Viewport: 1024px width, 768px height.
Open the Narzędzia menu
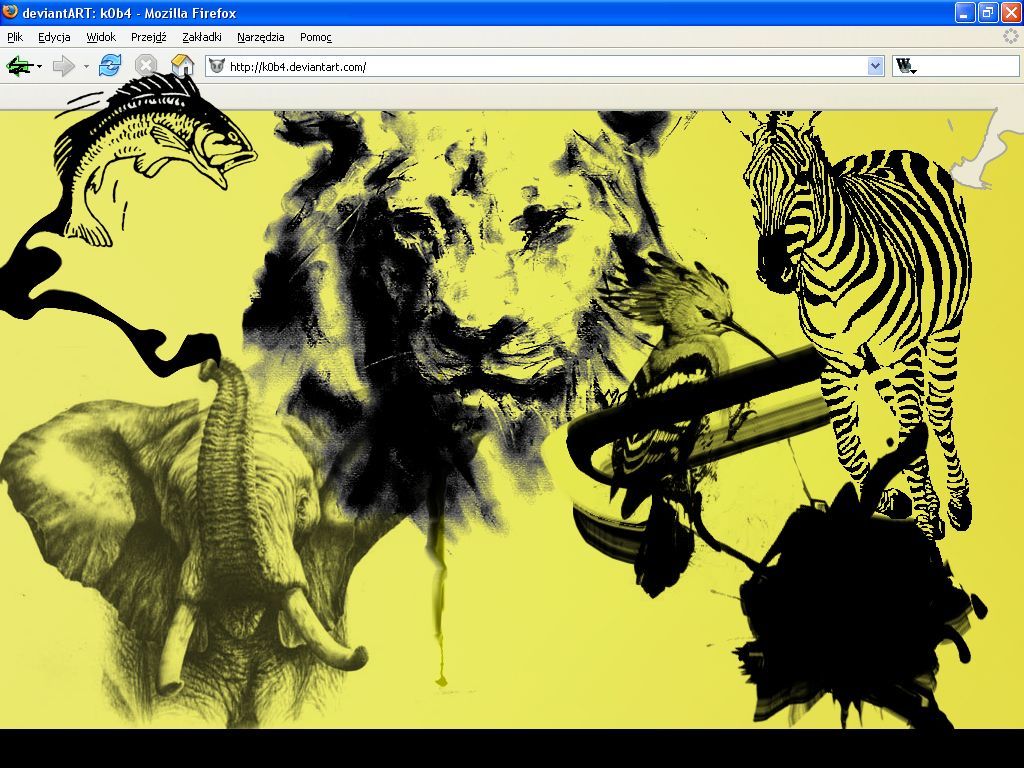pos(261,37)
